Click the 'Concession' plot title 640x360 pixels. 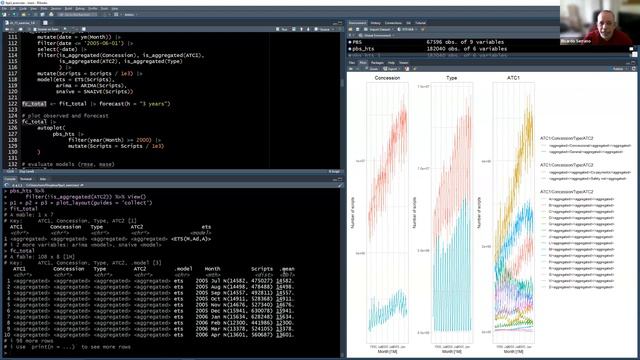tap(387, 78)
